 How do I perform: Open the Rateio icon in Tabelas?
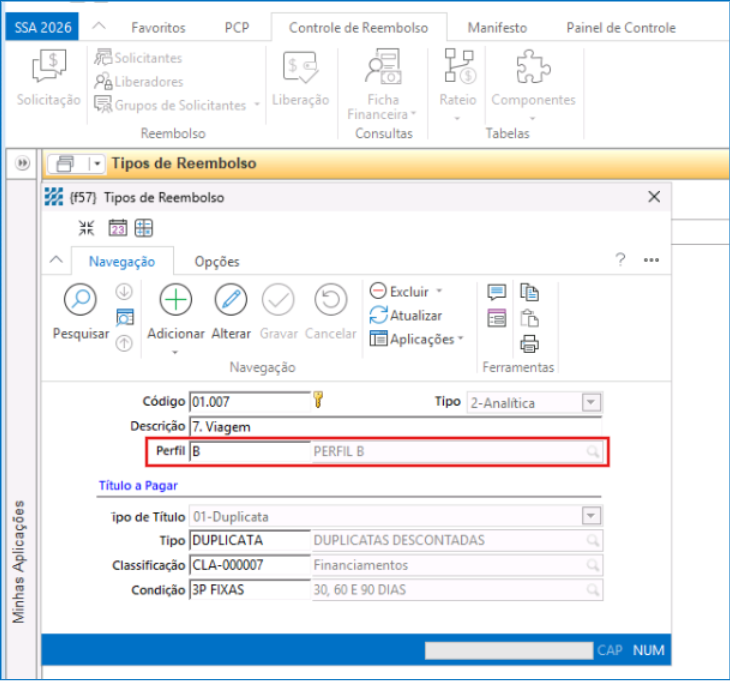click(458, 68)
